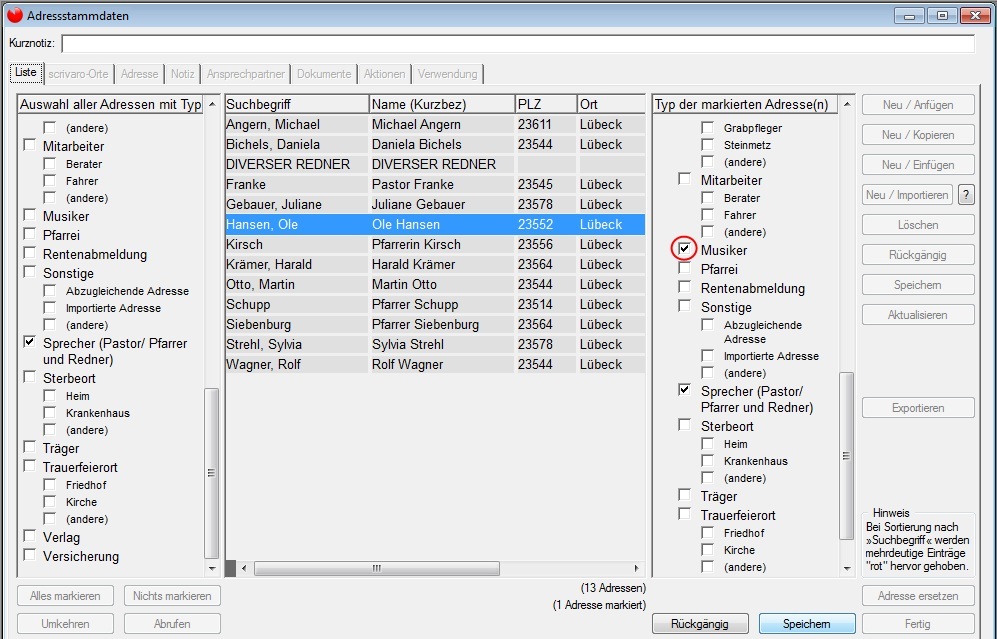Select the row Bichels, Daniela
This screenshot has height=639, width=997.
(435, 144)
